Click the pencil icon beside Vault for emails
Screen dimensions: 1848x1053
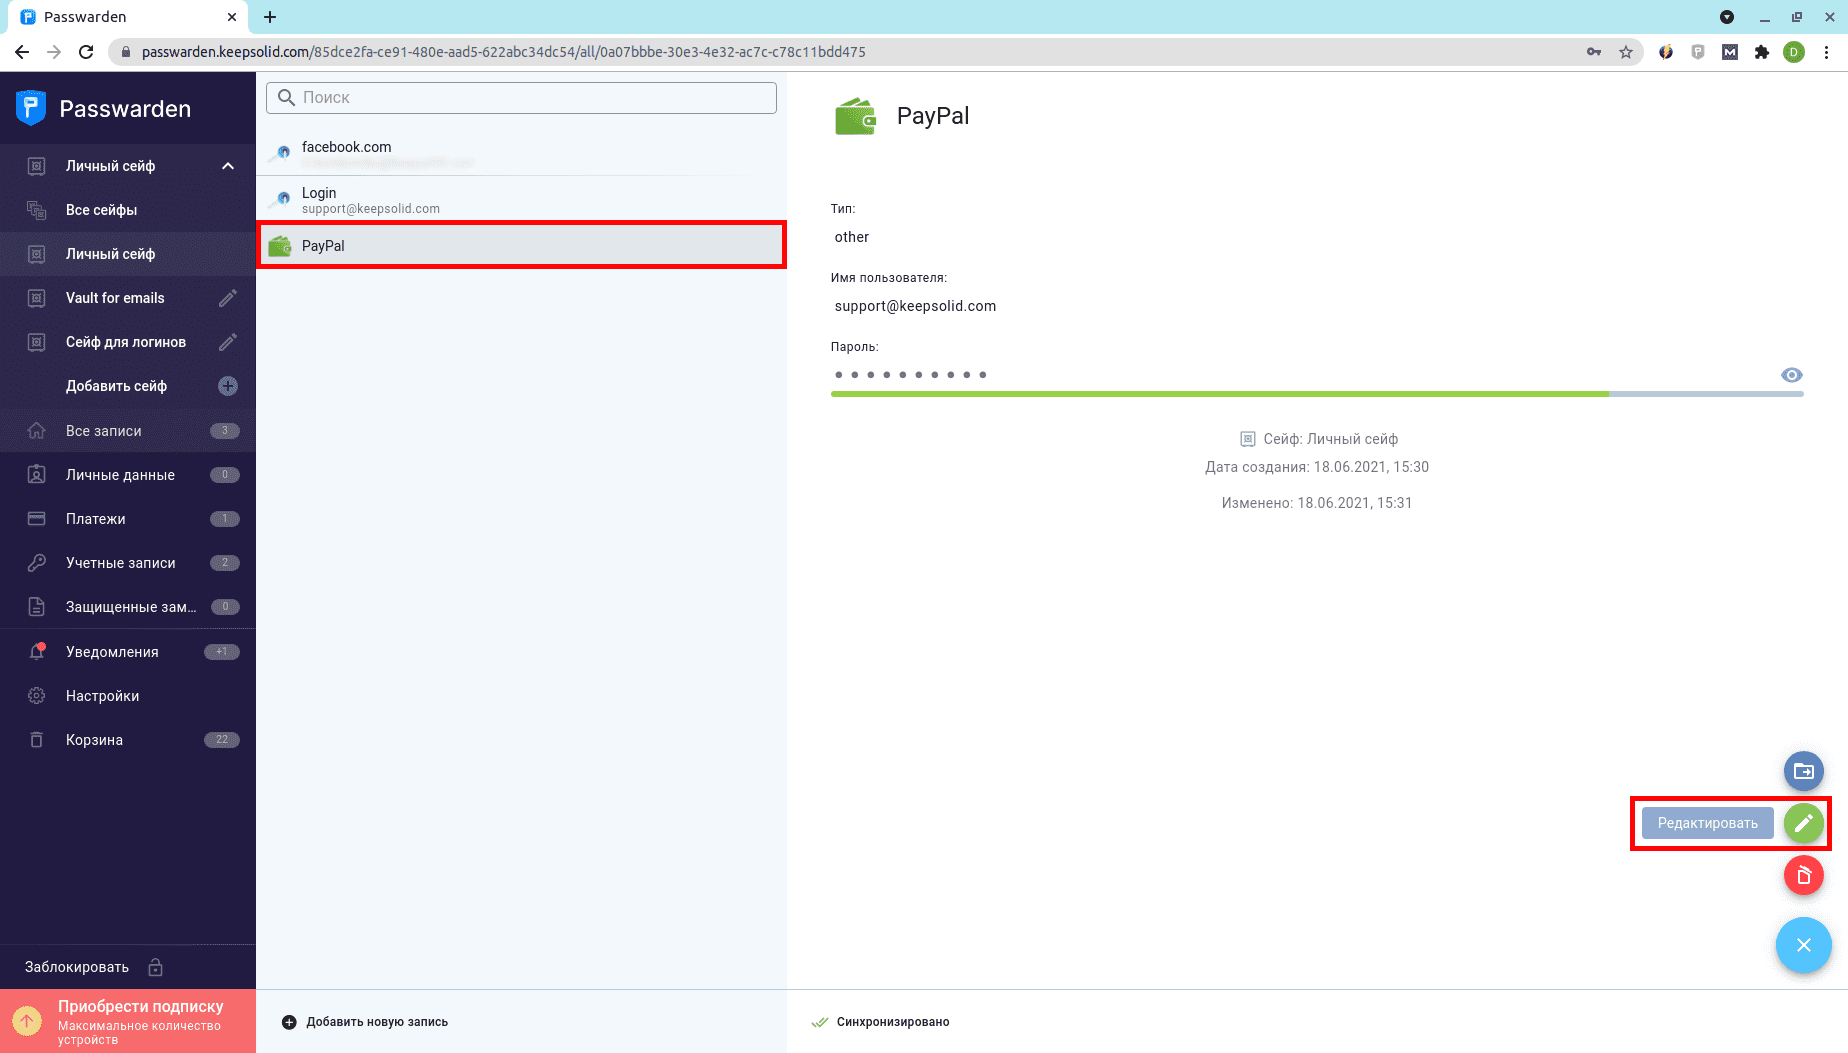[228, 298]
